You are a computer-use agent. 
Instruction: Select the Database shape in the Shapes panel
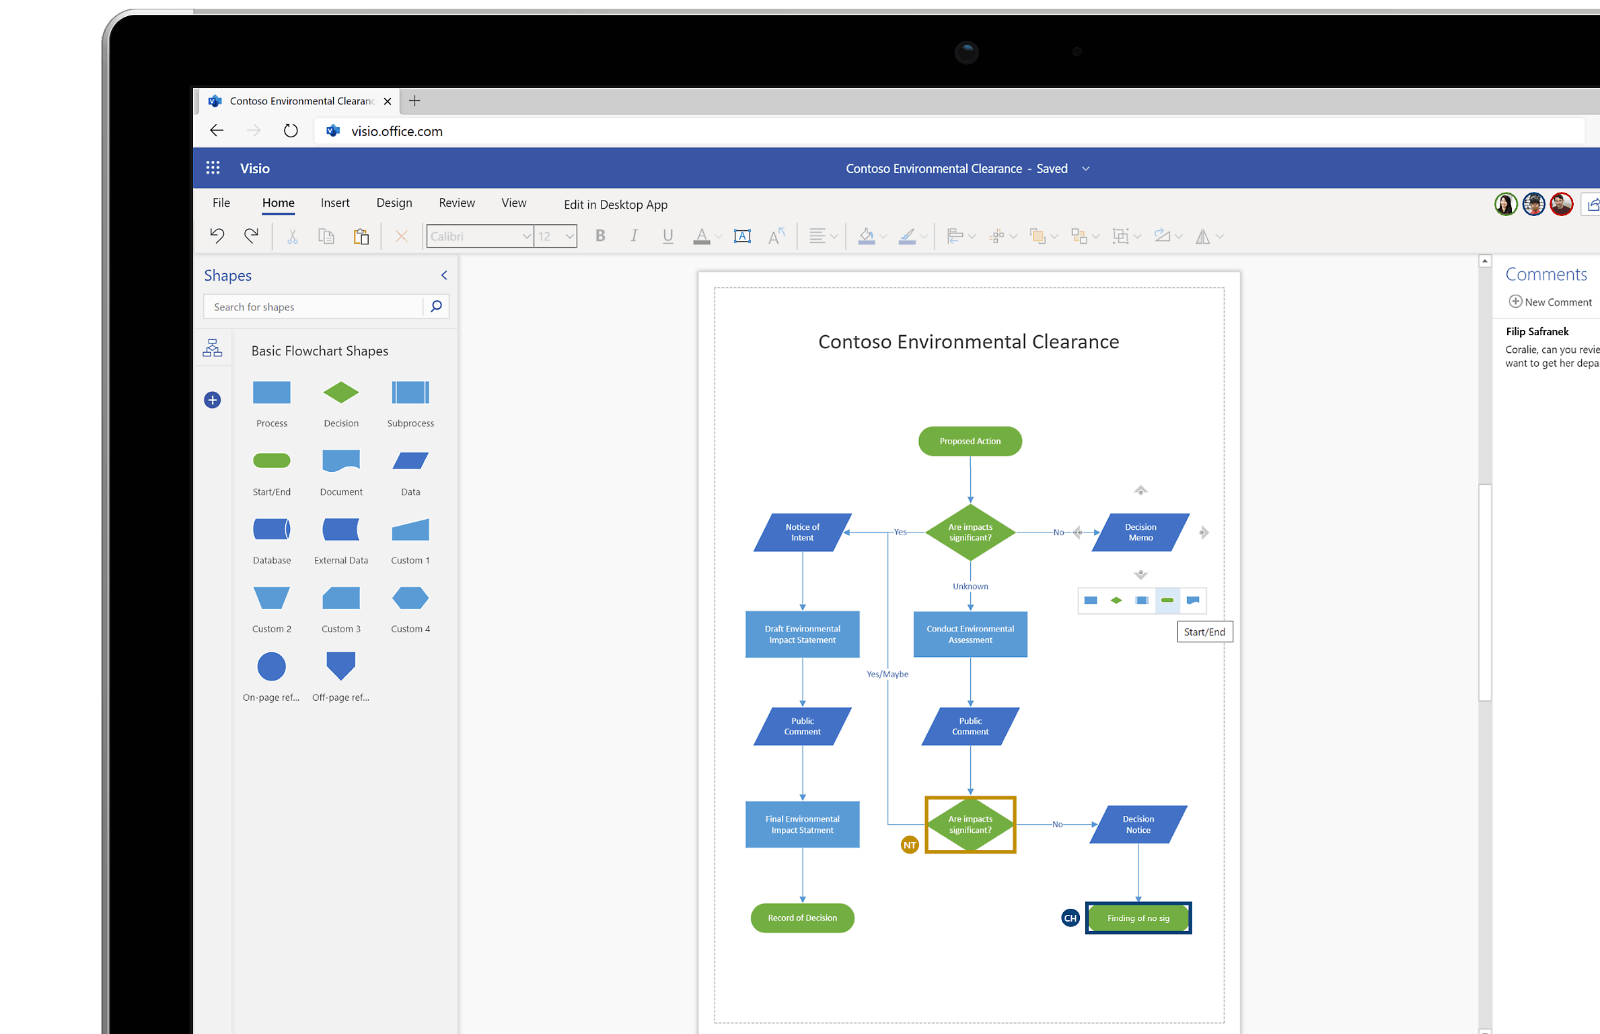[x=271, y=530]
